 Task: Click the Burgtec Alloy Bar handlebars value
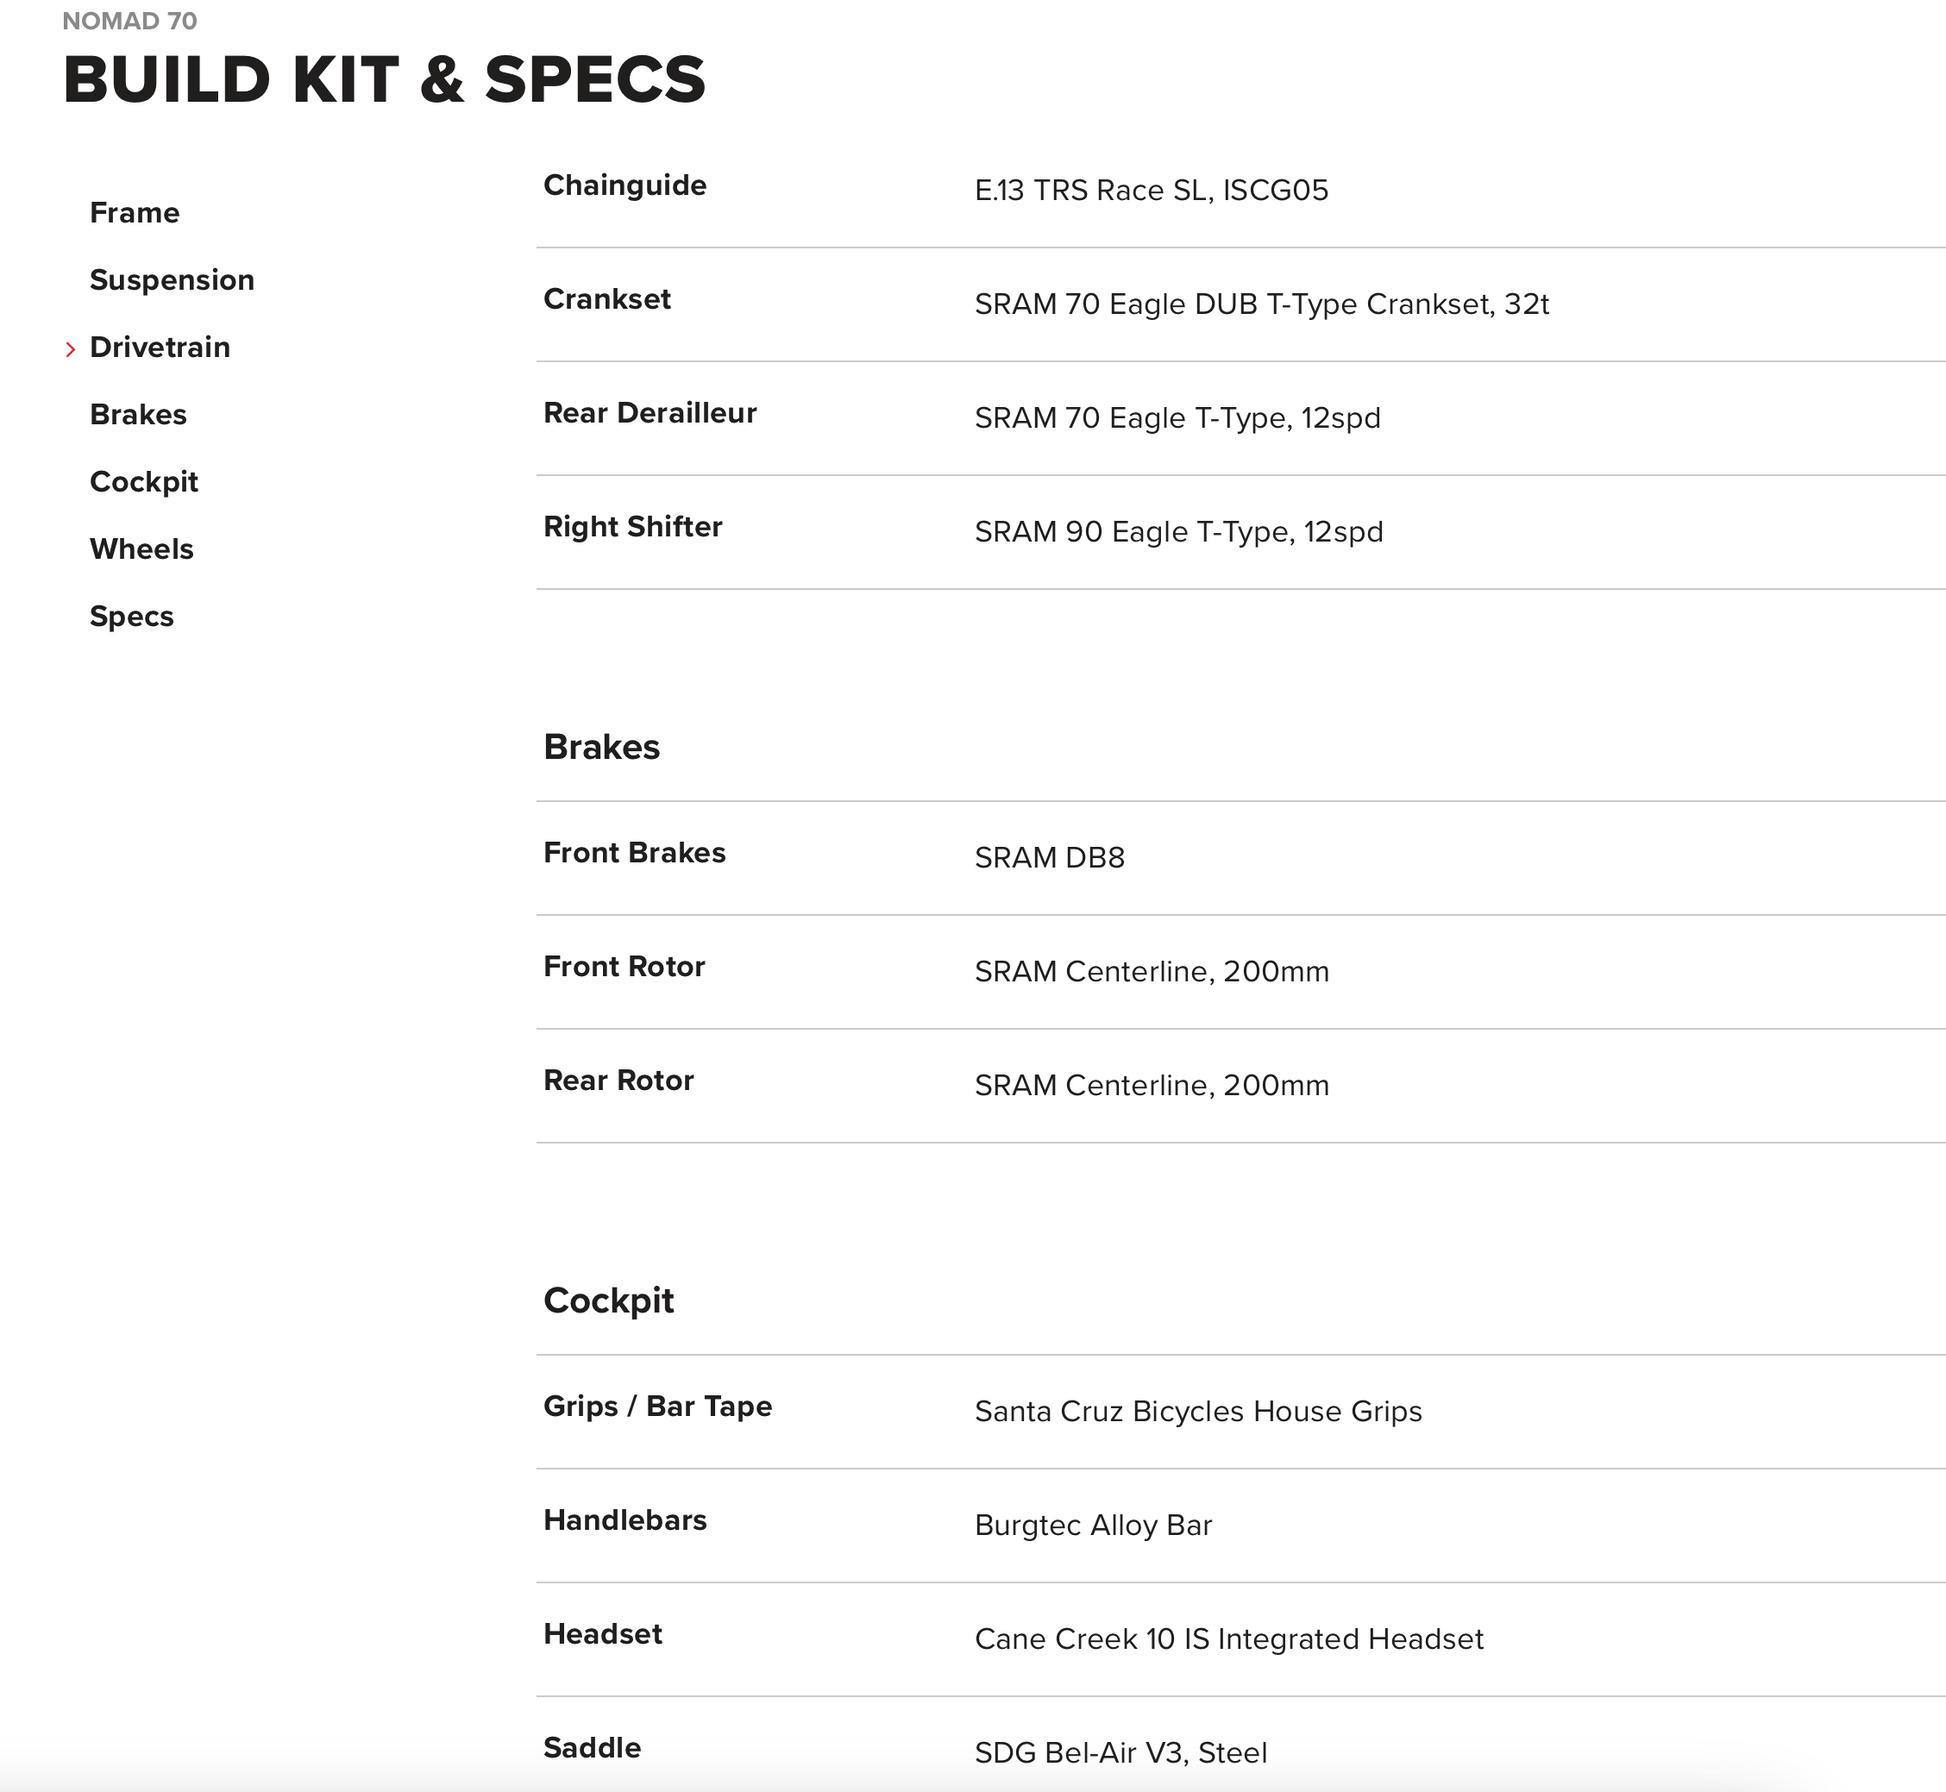[x=1092, y=1525]
